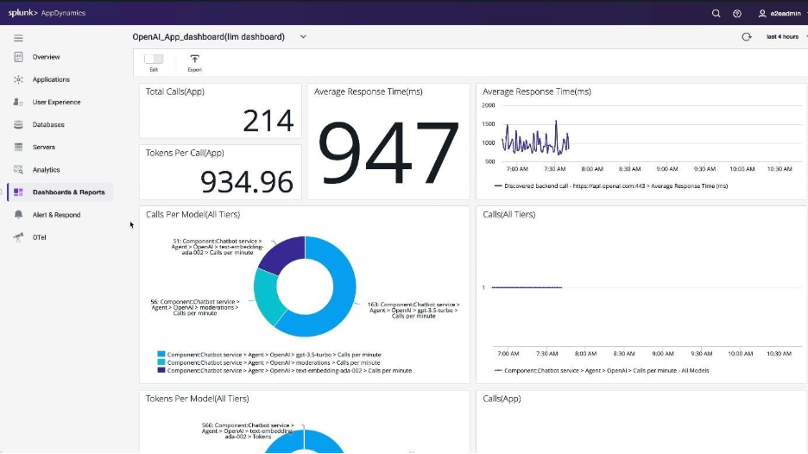
Task: Select the text-embedding-ada-002 label 51 in Calls Per Model
Action: pyautogui.click(x=217, y=247)
